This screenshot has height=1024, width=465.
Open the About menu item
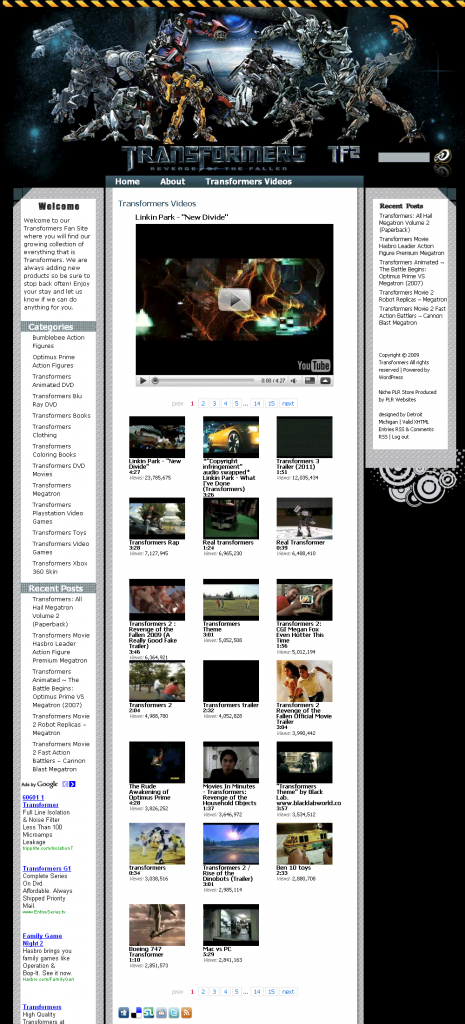[x=172, y=182]
